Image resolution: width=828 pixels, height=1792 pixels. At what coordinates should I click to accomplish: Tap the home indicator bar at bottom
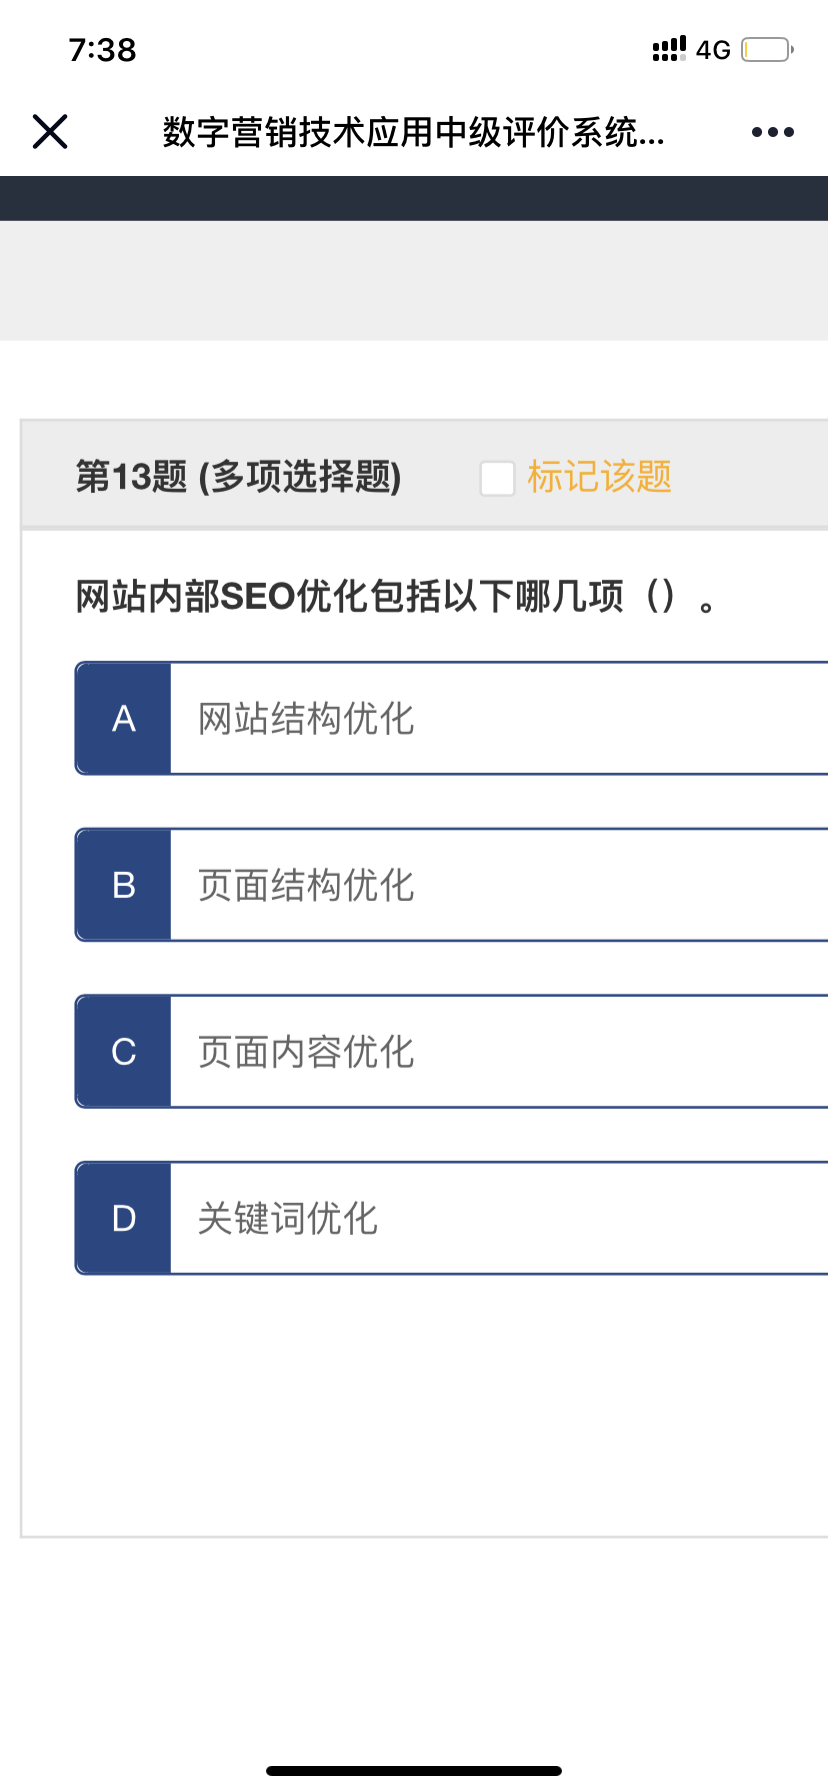414,1771
